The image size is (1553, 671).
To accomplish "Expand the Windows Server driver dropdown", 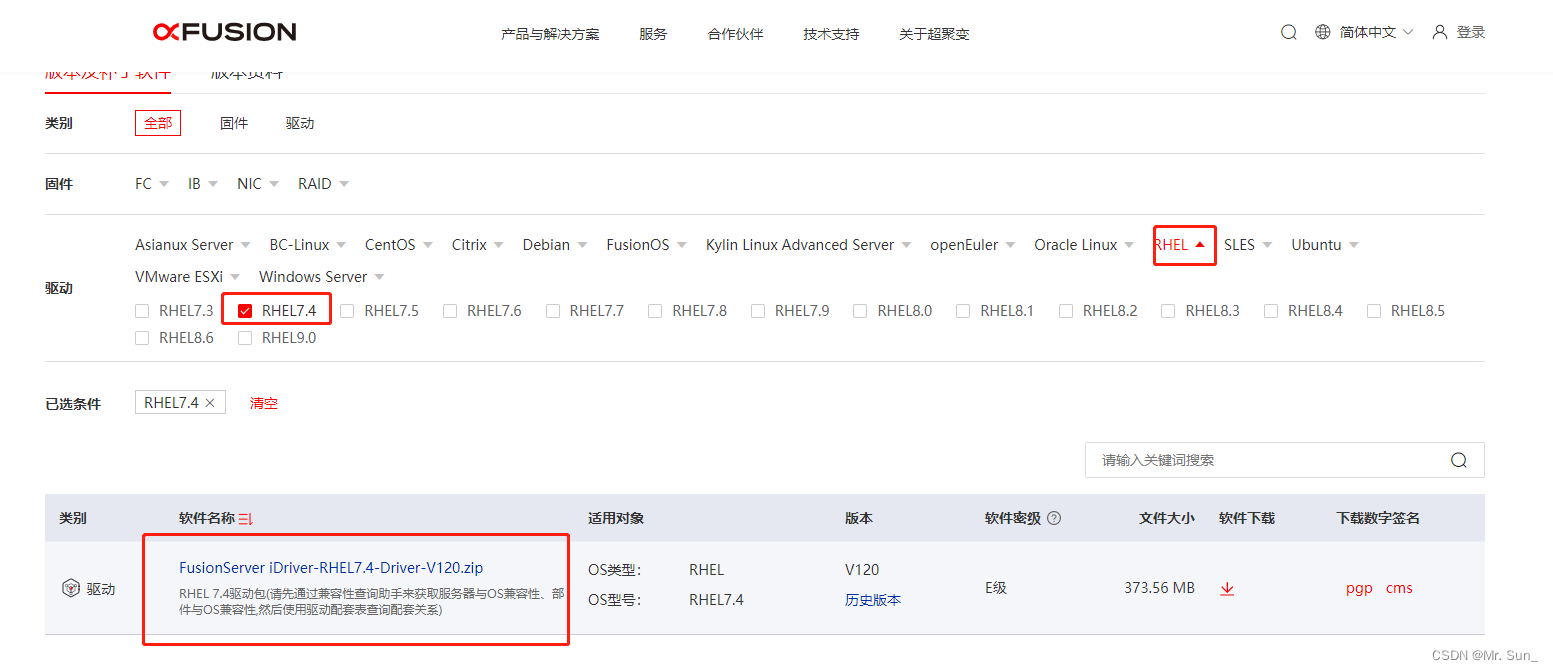I will click(x=322, y=277).
